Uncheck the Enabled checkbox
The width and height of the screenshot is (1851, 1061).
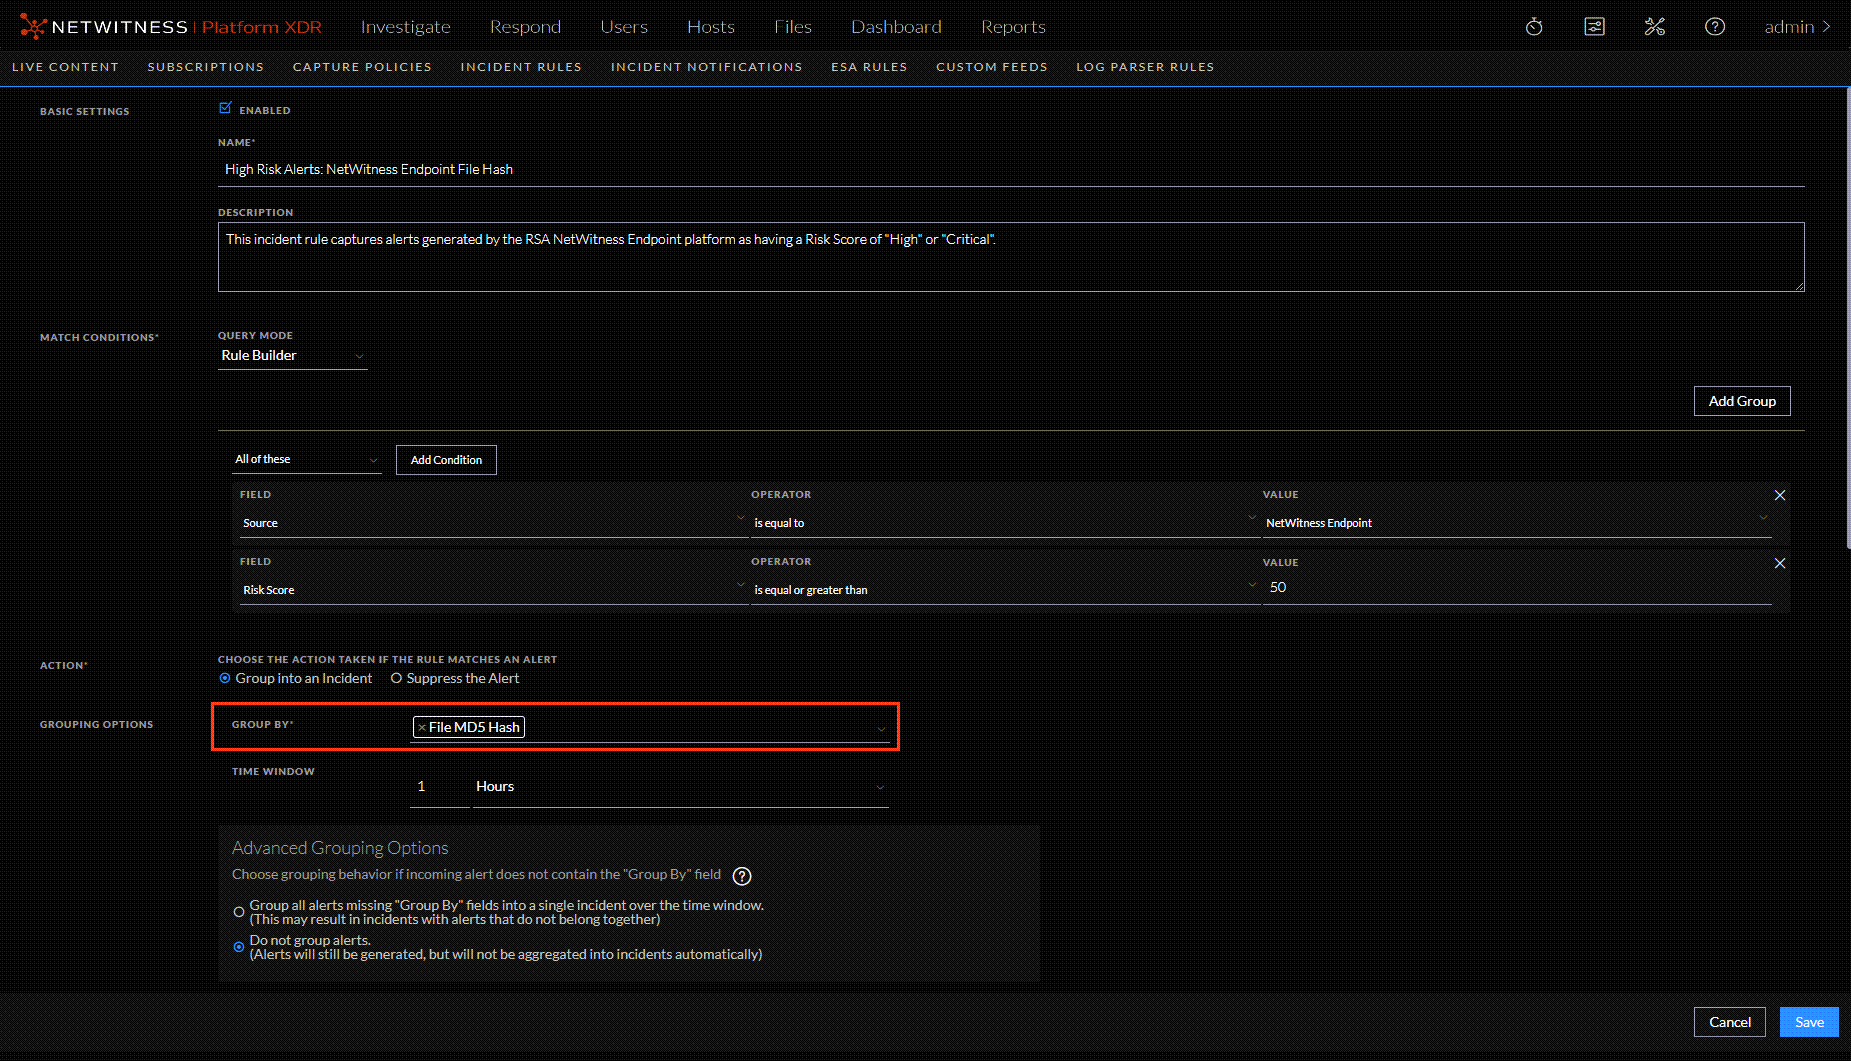(225, 108)
